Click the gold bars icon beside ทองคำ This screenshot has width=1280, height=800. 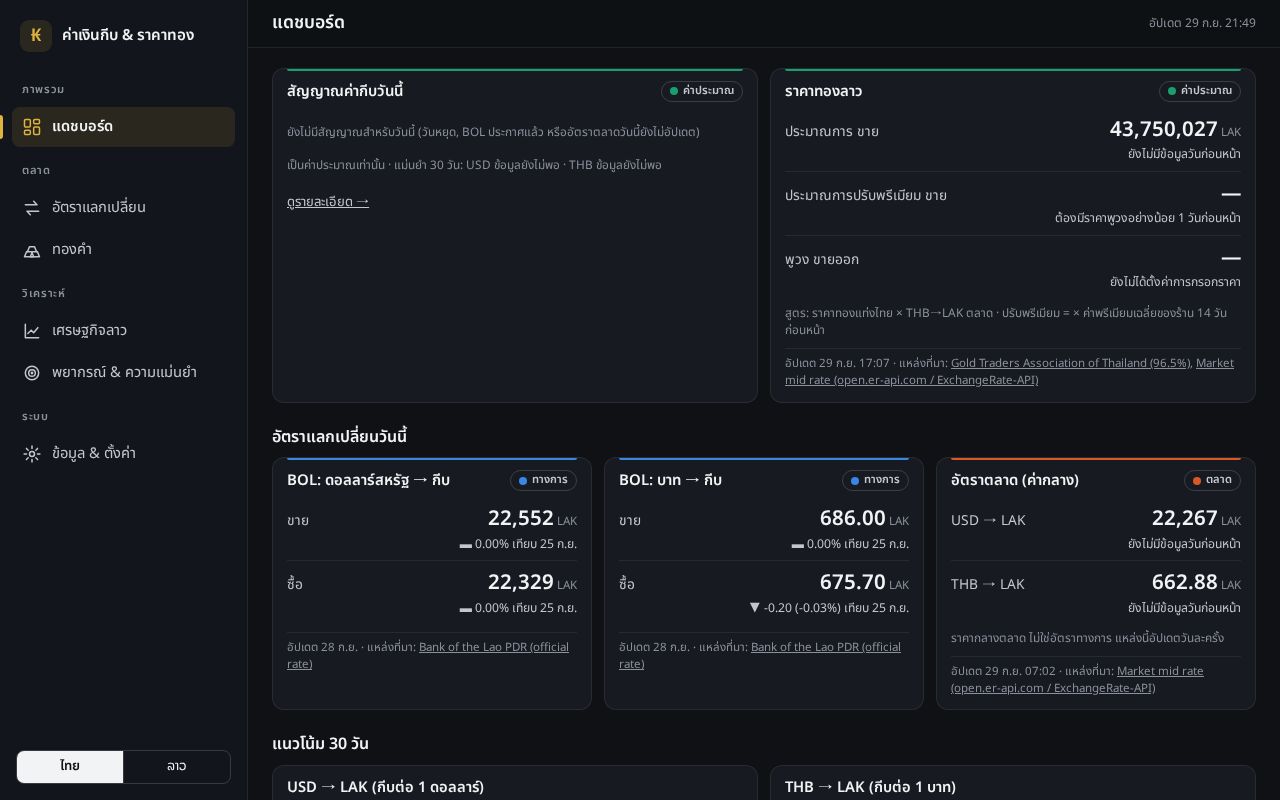tap(32, 250)
